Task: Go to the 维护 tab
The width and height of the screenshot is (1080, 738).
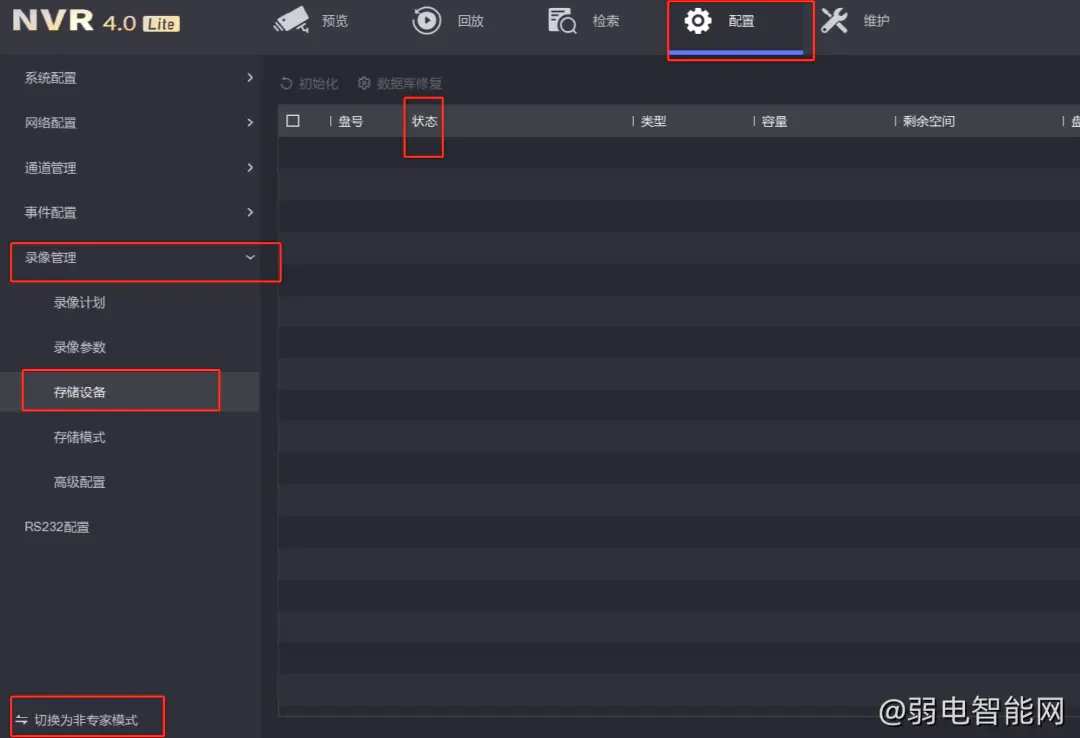Action: (855, 21)
